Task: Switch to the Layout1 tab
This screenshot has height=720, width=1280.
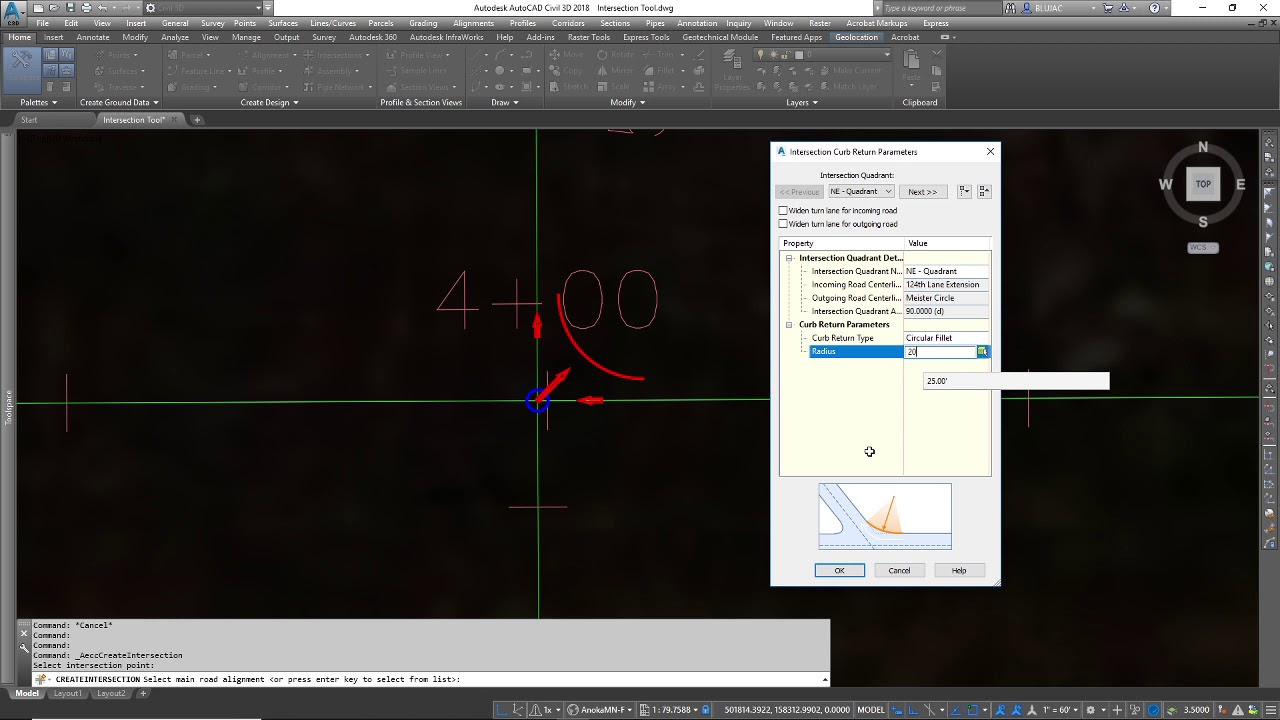Action: 68,693
